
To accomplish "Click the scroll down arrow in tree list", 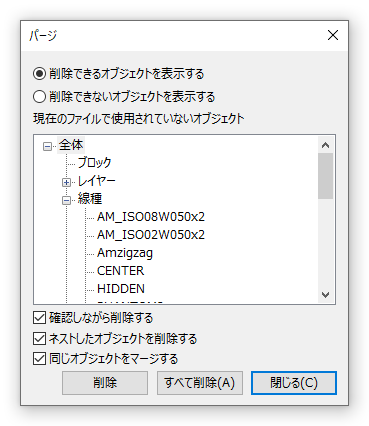I will [326, 295].
